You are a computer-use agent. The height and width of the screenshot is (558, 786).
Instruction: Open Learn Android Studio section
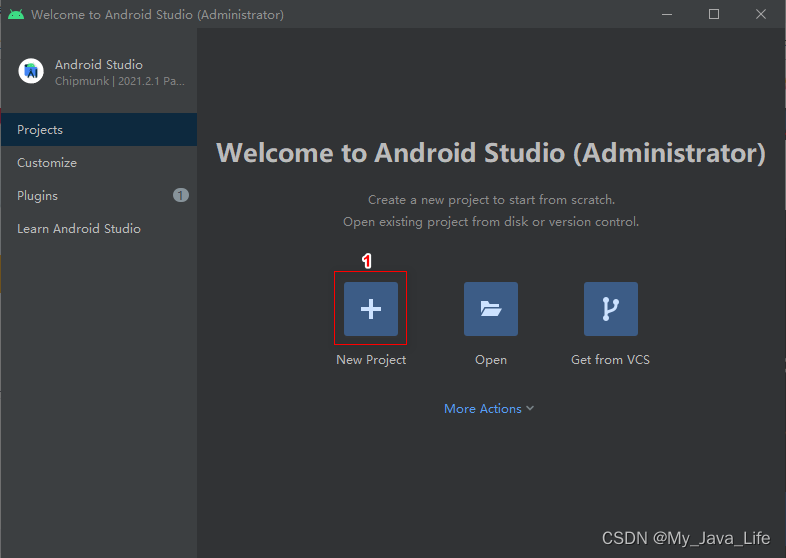point(99,229)
